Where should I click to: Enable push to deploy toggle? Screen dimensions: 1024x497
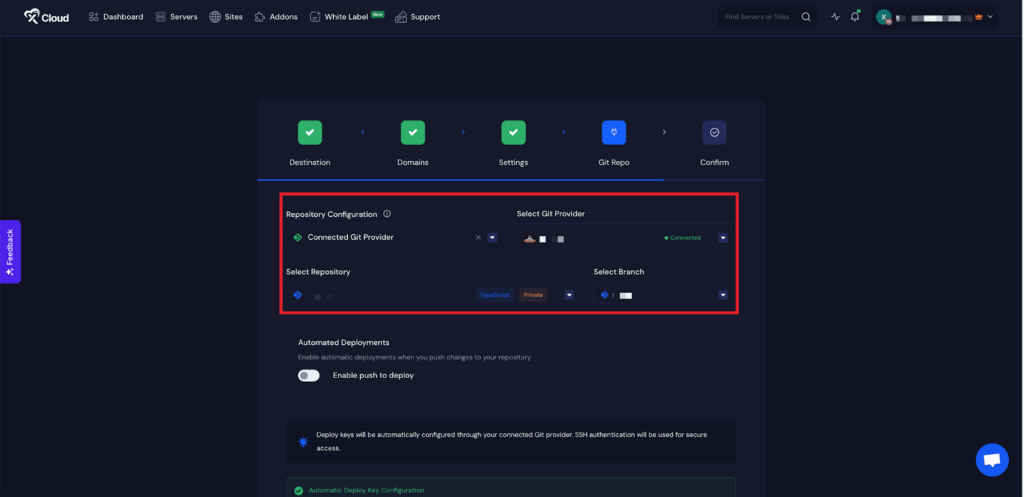click(309, 375)
